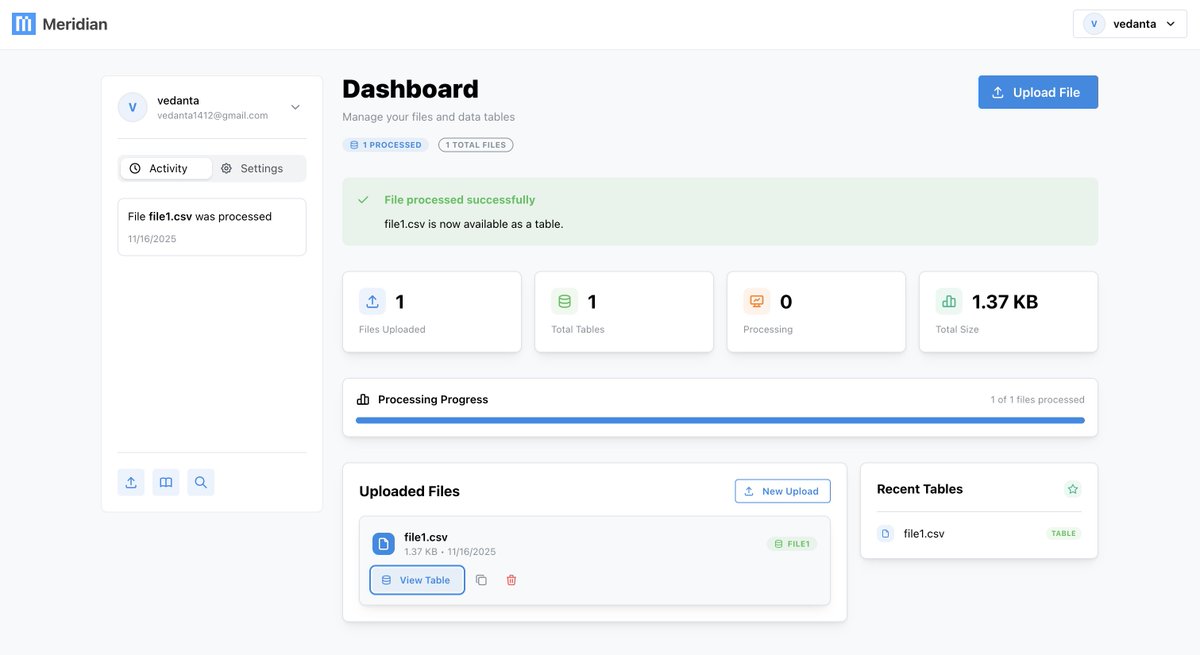Click the Total Size chart icon
Image resolution: width=1200 pixels, height=655 pixels.
pos(949,301)
